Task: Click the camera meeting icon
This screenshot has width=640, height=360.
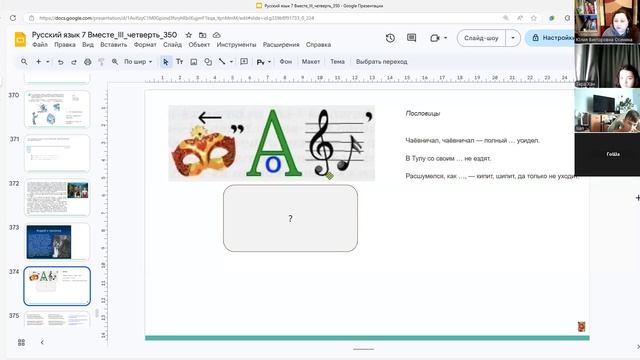Action: click(435, 38)
